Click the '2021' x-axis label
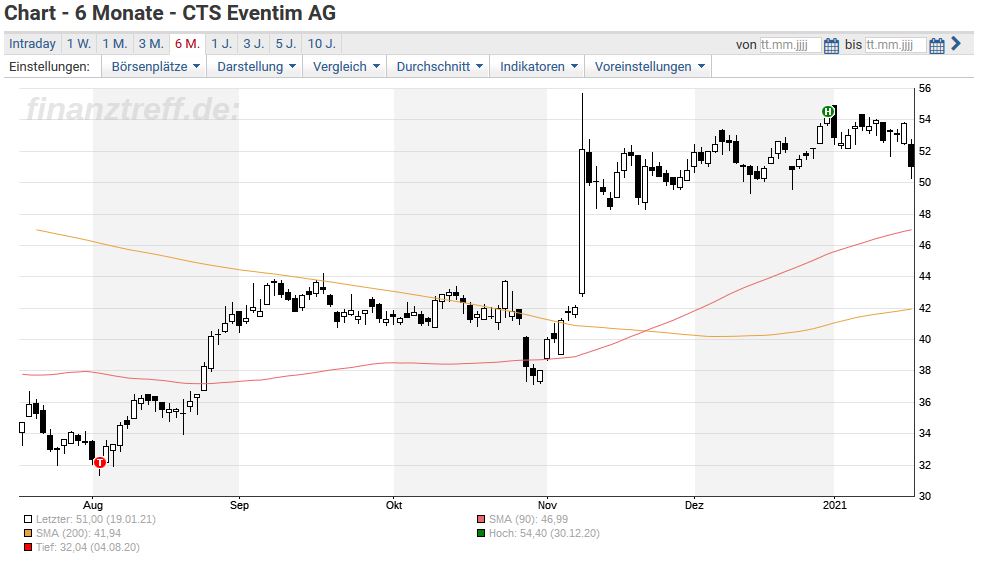 pyautogui.click(x=834, y=505)
